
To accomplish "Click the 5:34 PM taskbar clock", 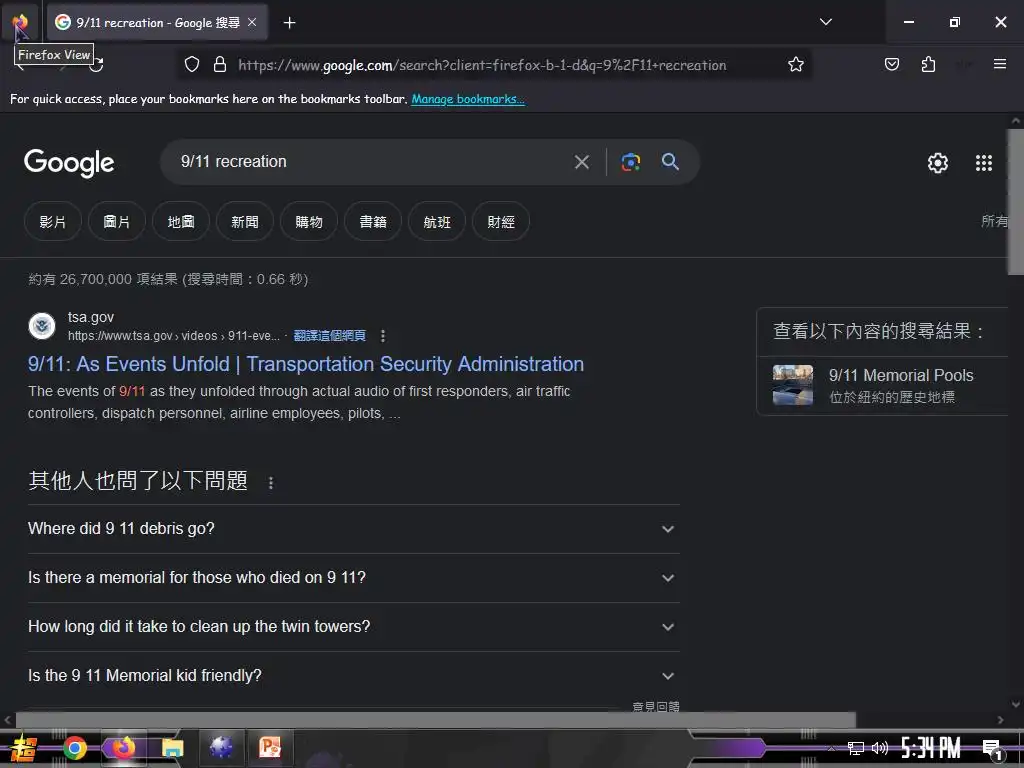I will 931,748.
